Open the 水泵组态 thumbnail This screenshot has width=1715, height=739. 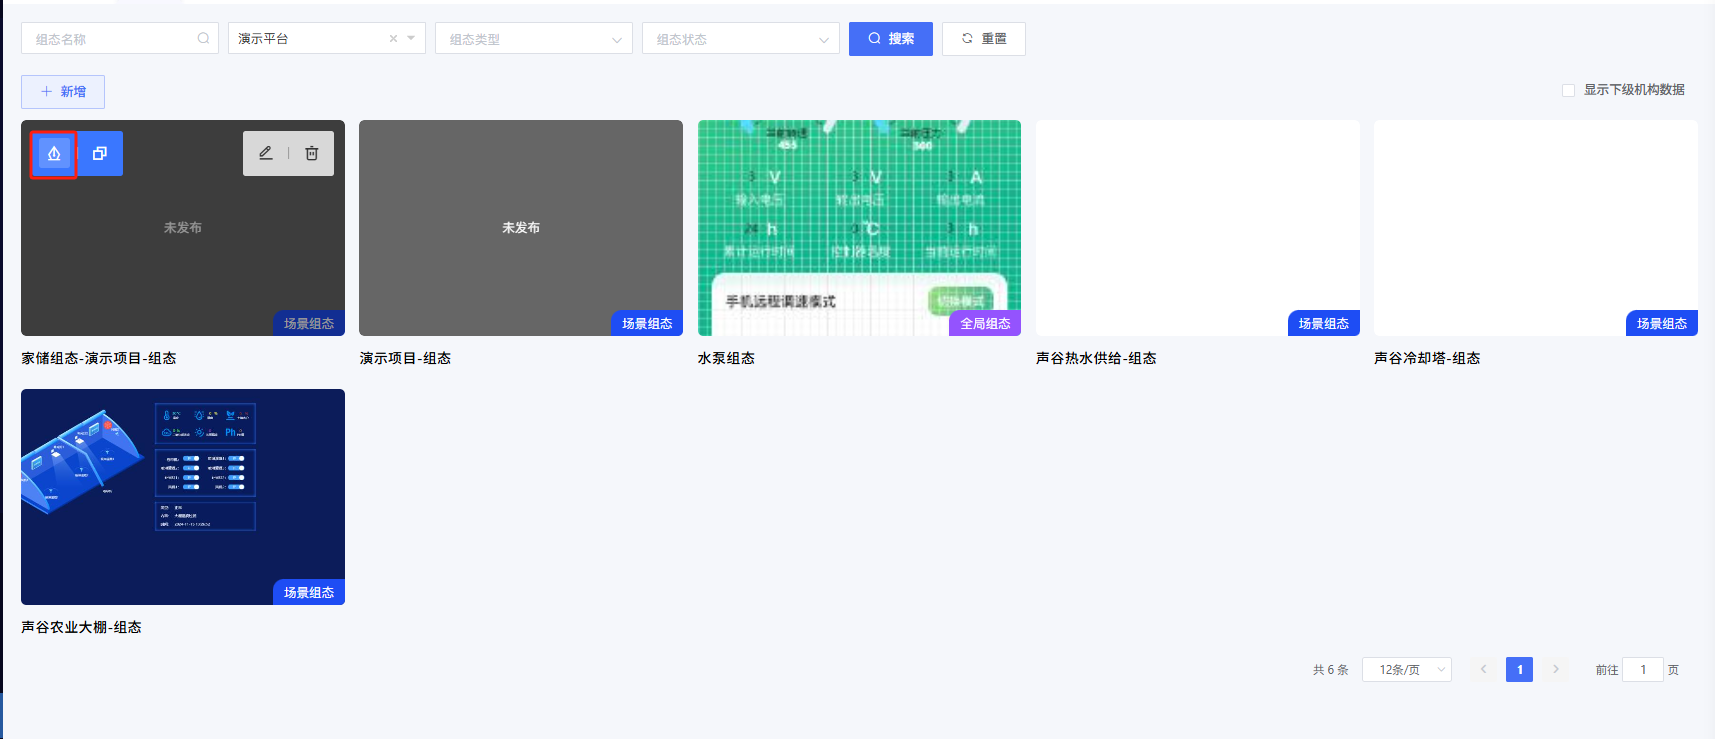coord(859,228)
